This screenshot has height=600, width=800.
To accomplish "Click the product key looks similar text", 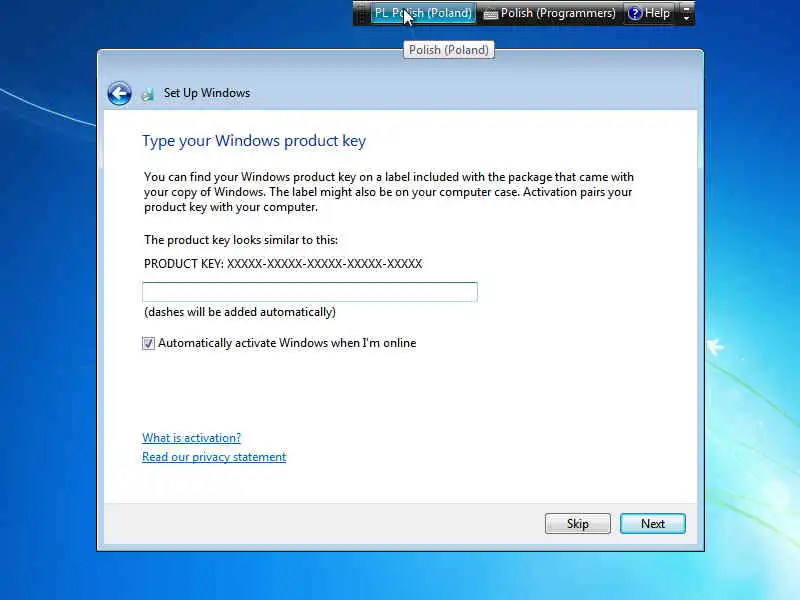I will tap(241, 240).
